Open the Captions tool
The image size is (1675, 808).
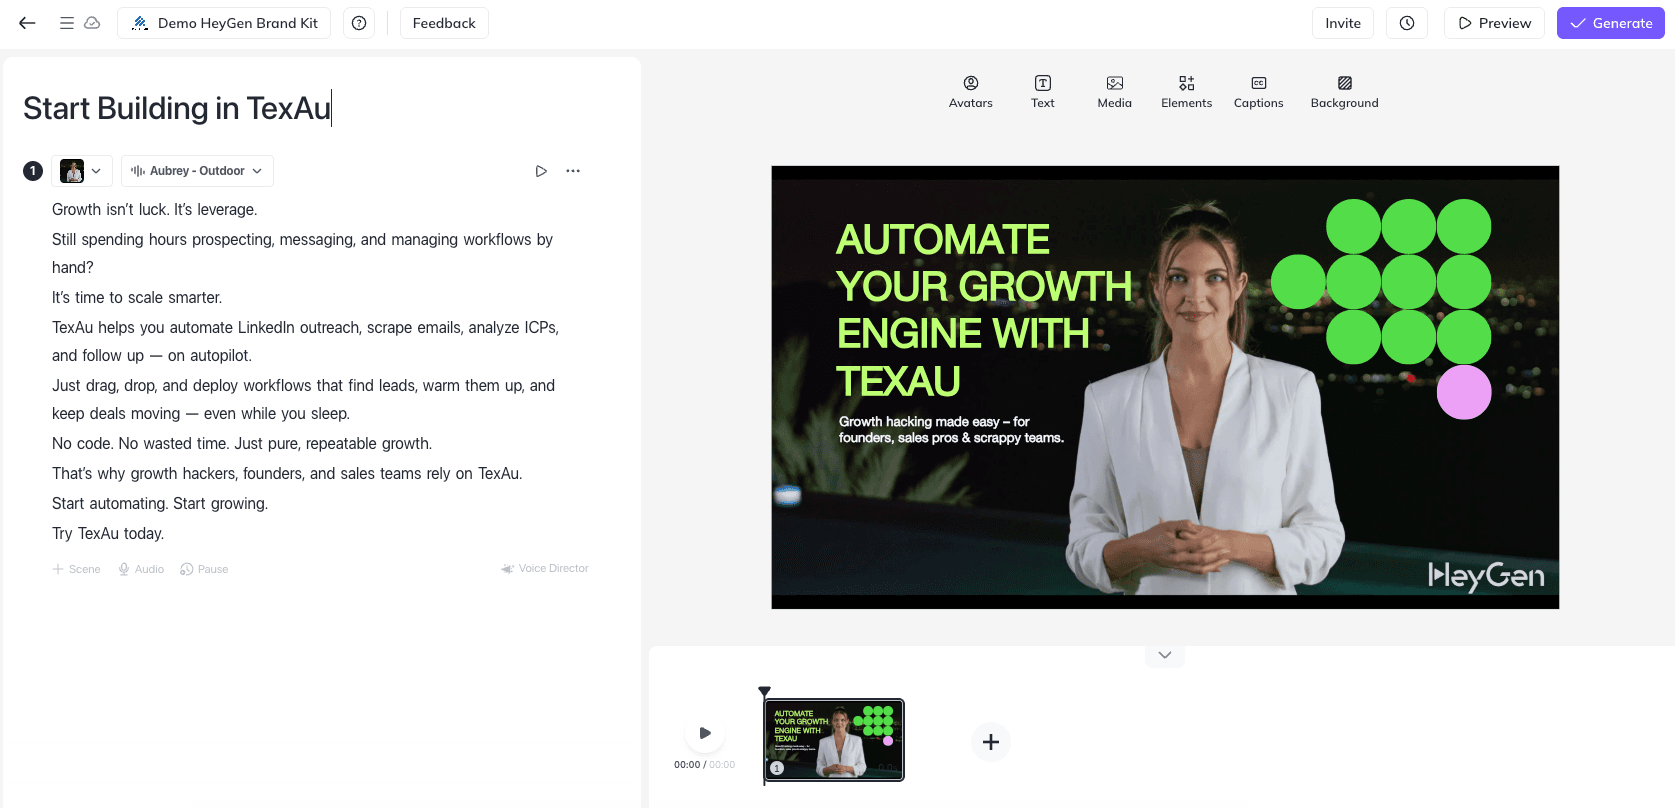tap(1258, 91)
